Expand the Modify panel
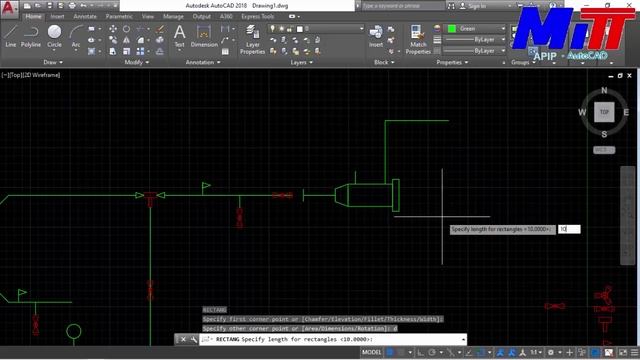Screen dimensions: 640x360 (137, 62)
